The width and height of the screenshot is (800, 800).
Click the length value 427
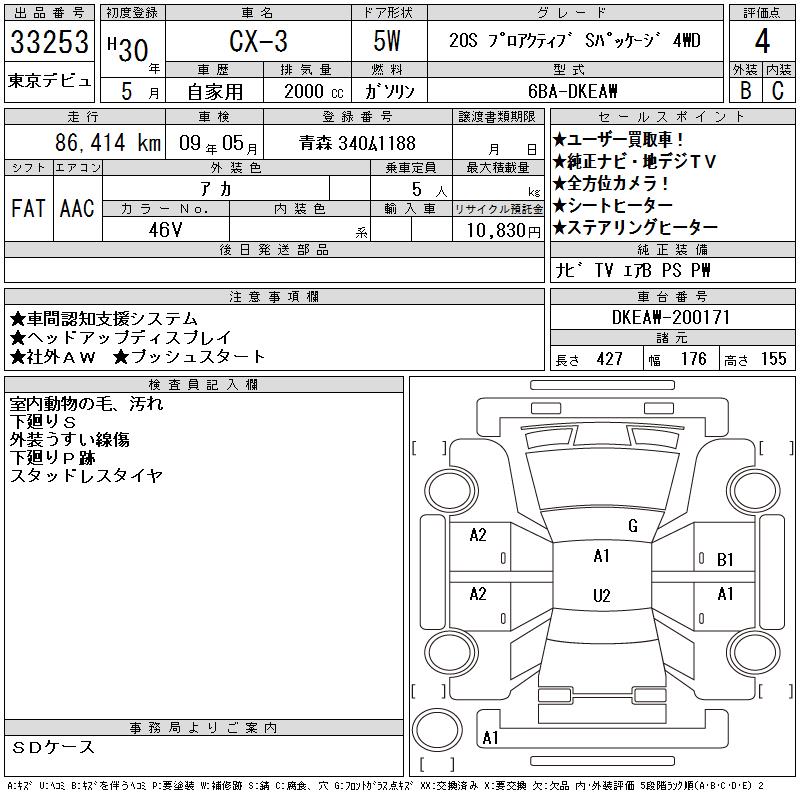point(609,359)
